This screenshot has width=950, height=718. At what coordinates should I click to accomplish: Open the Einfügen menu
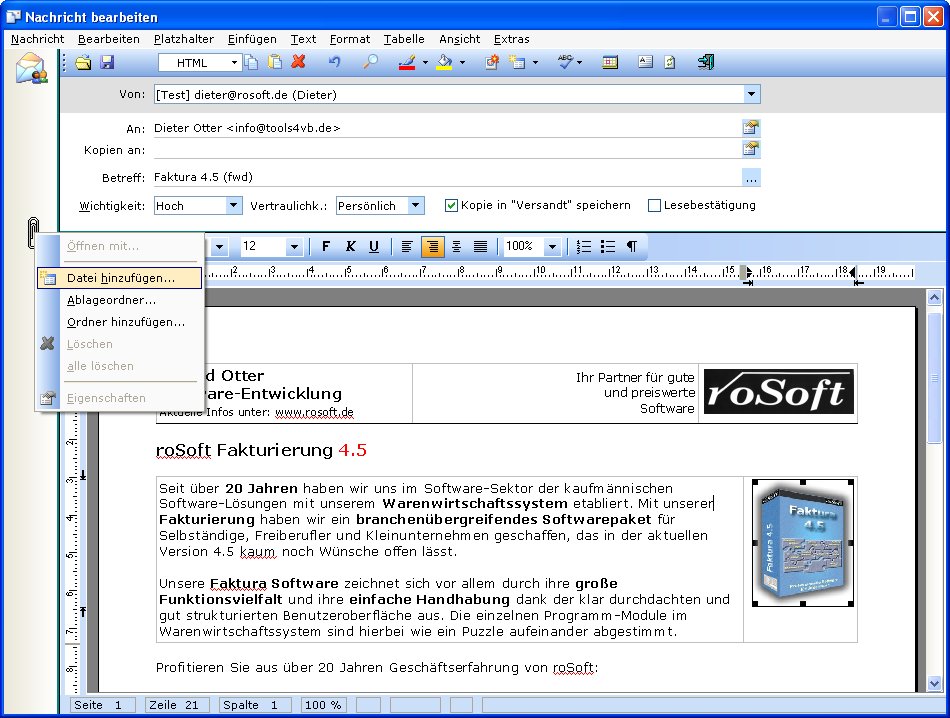(252, 39)
